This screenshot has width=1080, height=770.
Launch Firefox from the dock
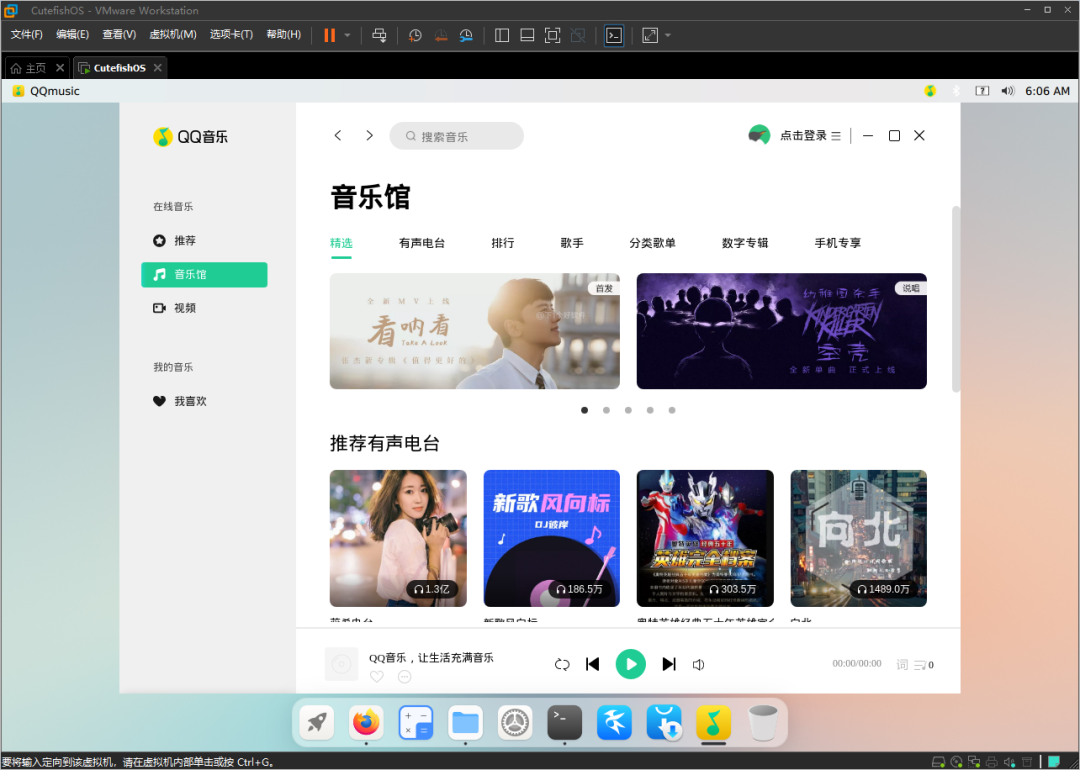tap(367, 721)
